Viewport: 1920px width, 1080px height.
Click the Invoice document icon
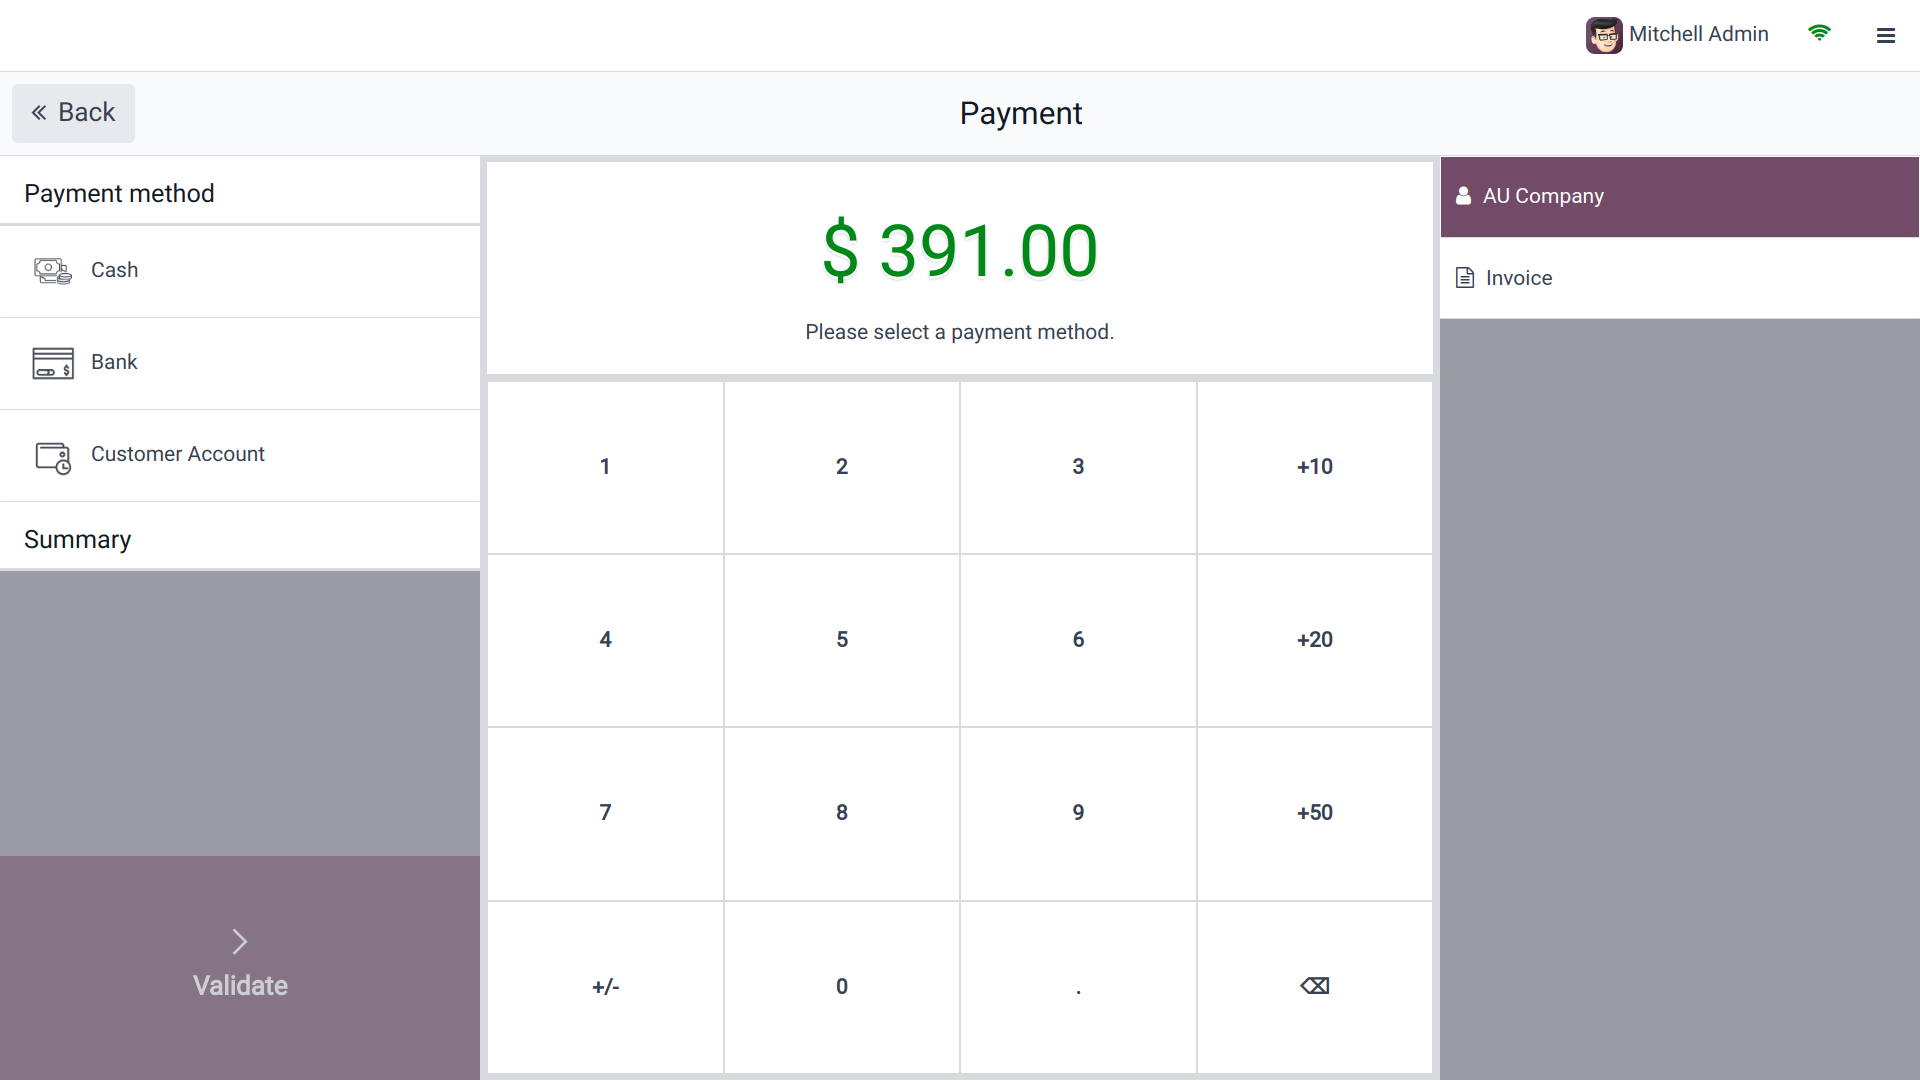1464,277
